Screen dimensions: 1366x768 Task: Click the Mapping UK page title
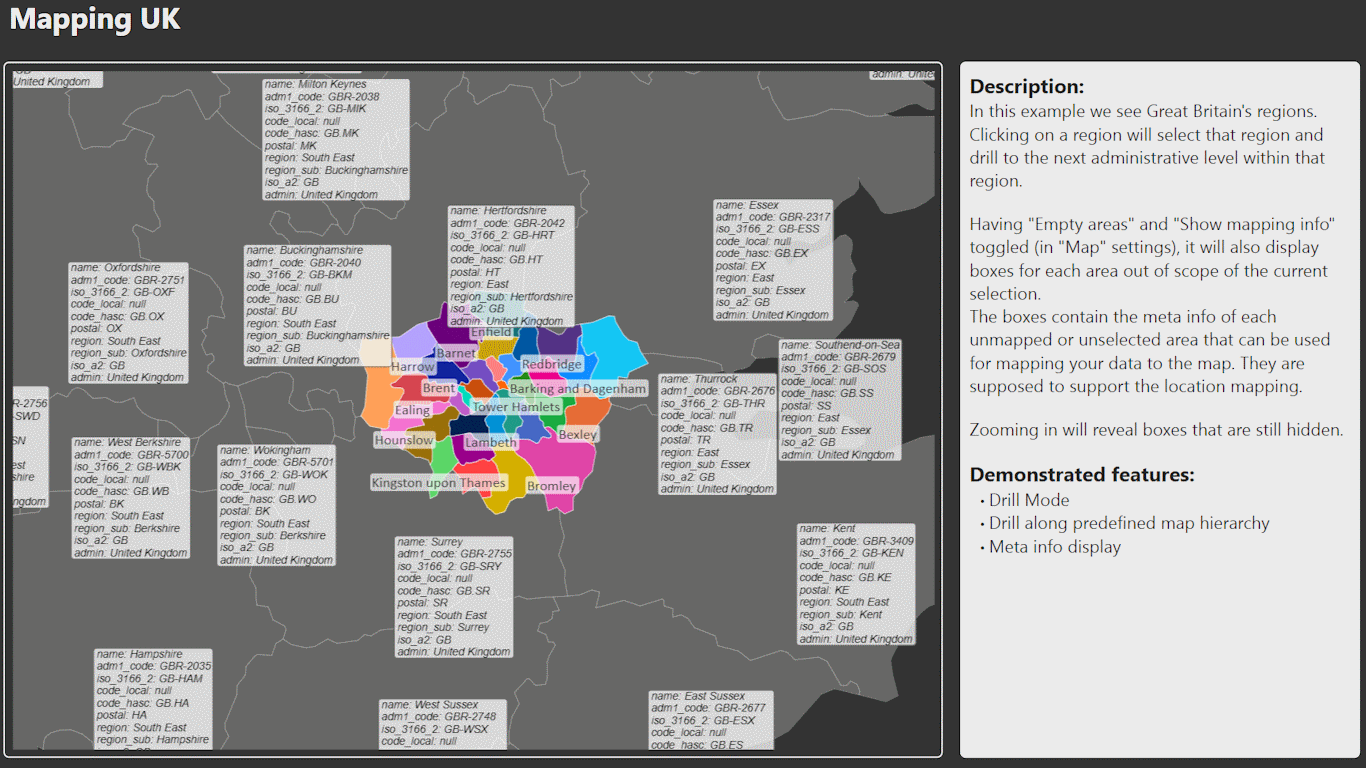[95, 20]
